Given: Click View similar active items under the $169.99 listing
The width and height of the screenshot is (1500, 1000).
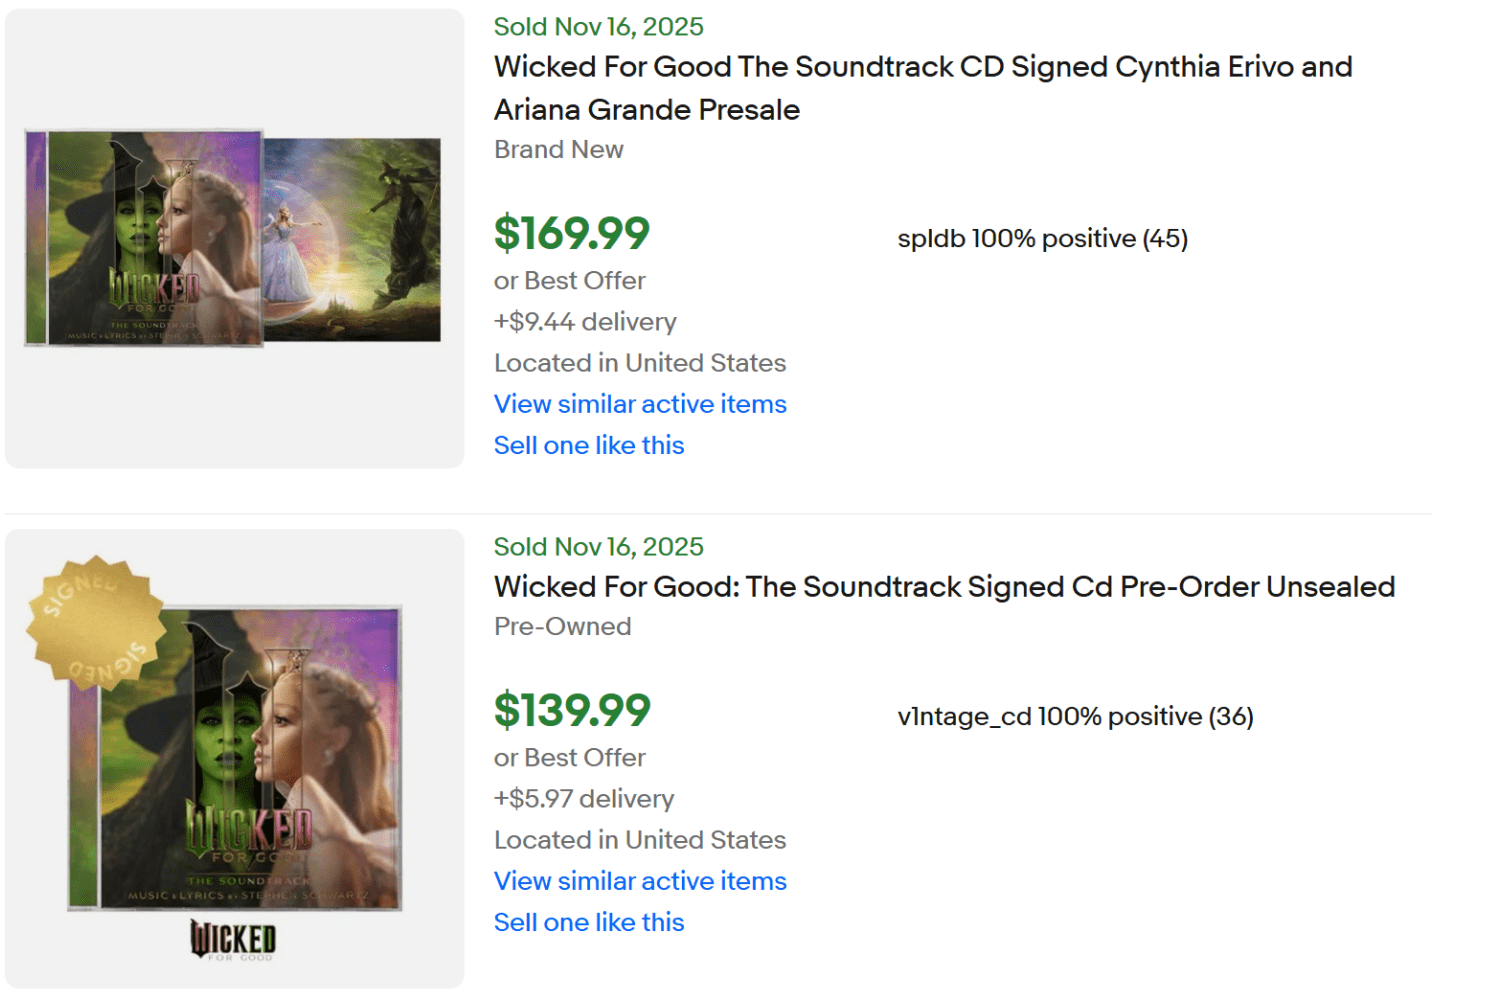Looking at the screenshot, I should pyautogui.click(x=640, y=404).
